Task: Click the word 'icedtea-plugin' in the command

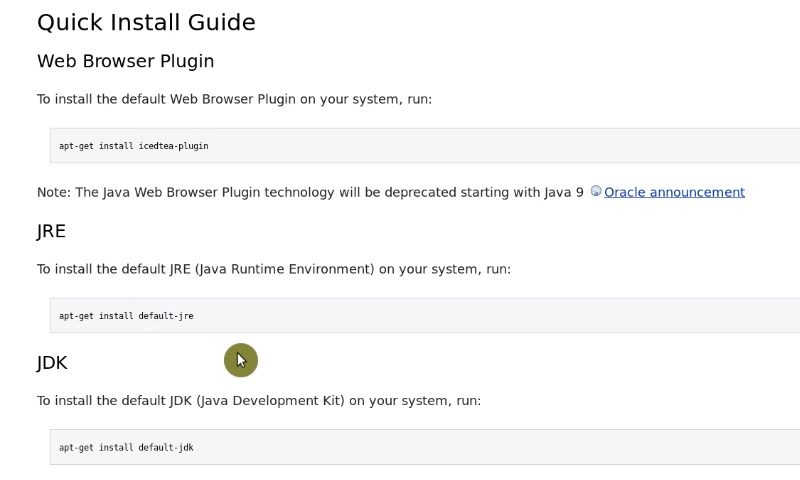Action: (x=173, y=146)
